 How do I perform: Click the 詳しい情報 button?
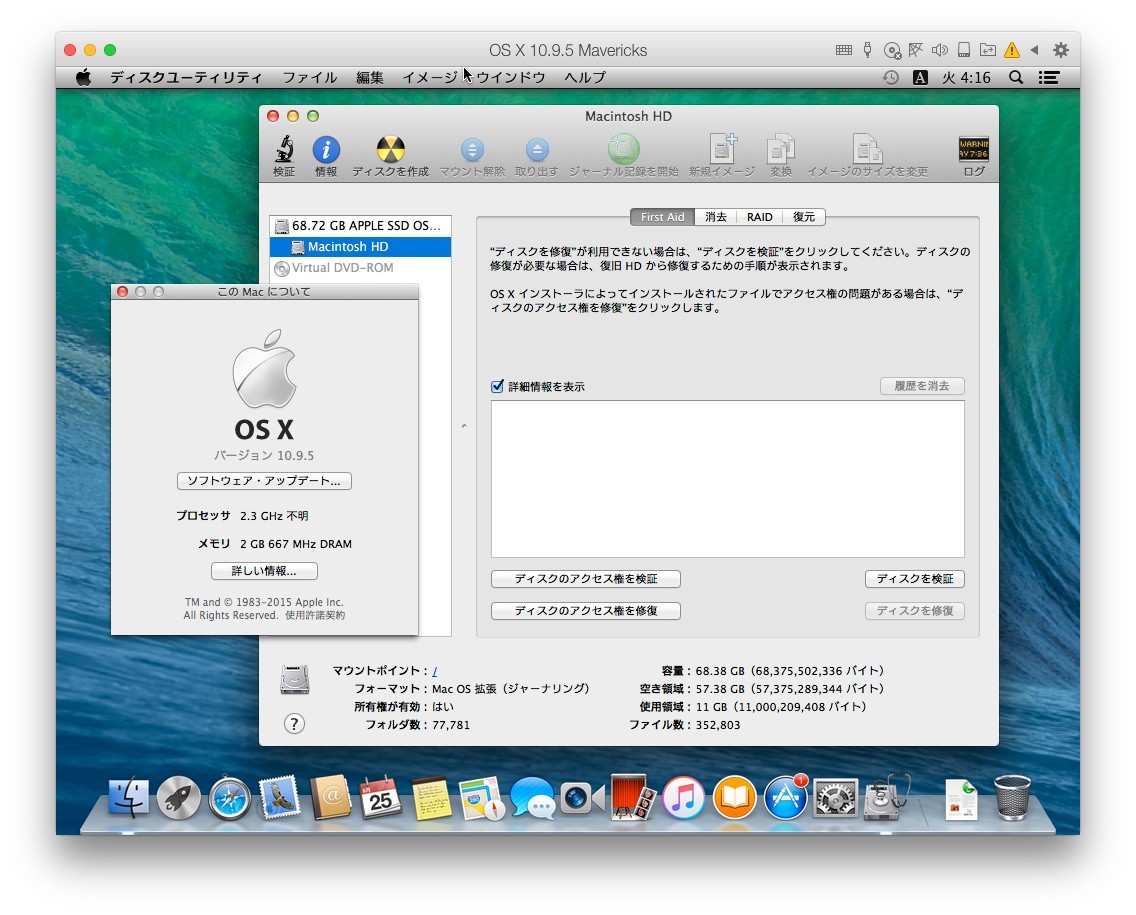pyautogui.click(x=264, y=571)
